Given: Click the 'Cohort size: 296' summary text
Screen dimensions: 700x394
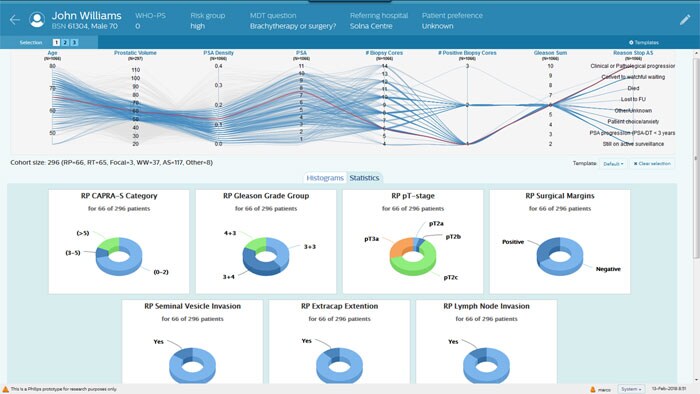Looking at the screenshot, I should (112, 162).
